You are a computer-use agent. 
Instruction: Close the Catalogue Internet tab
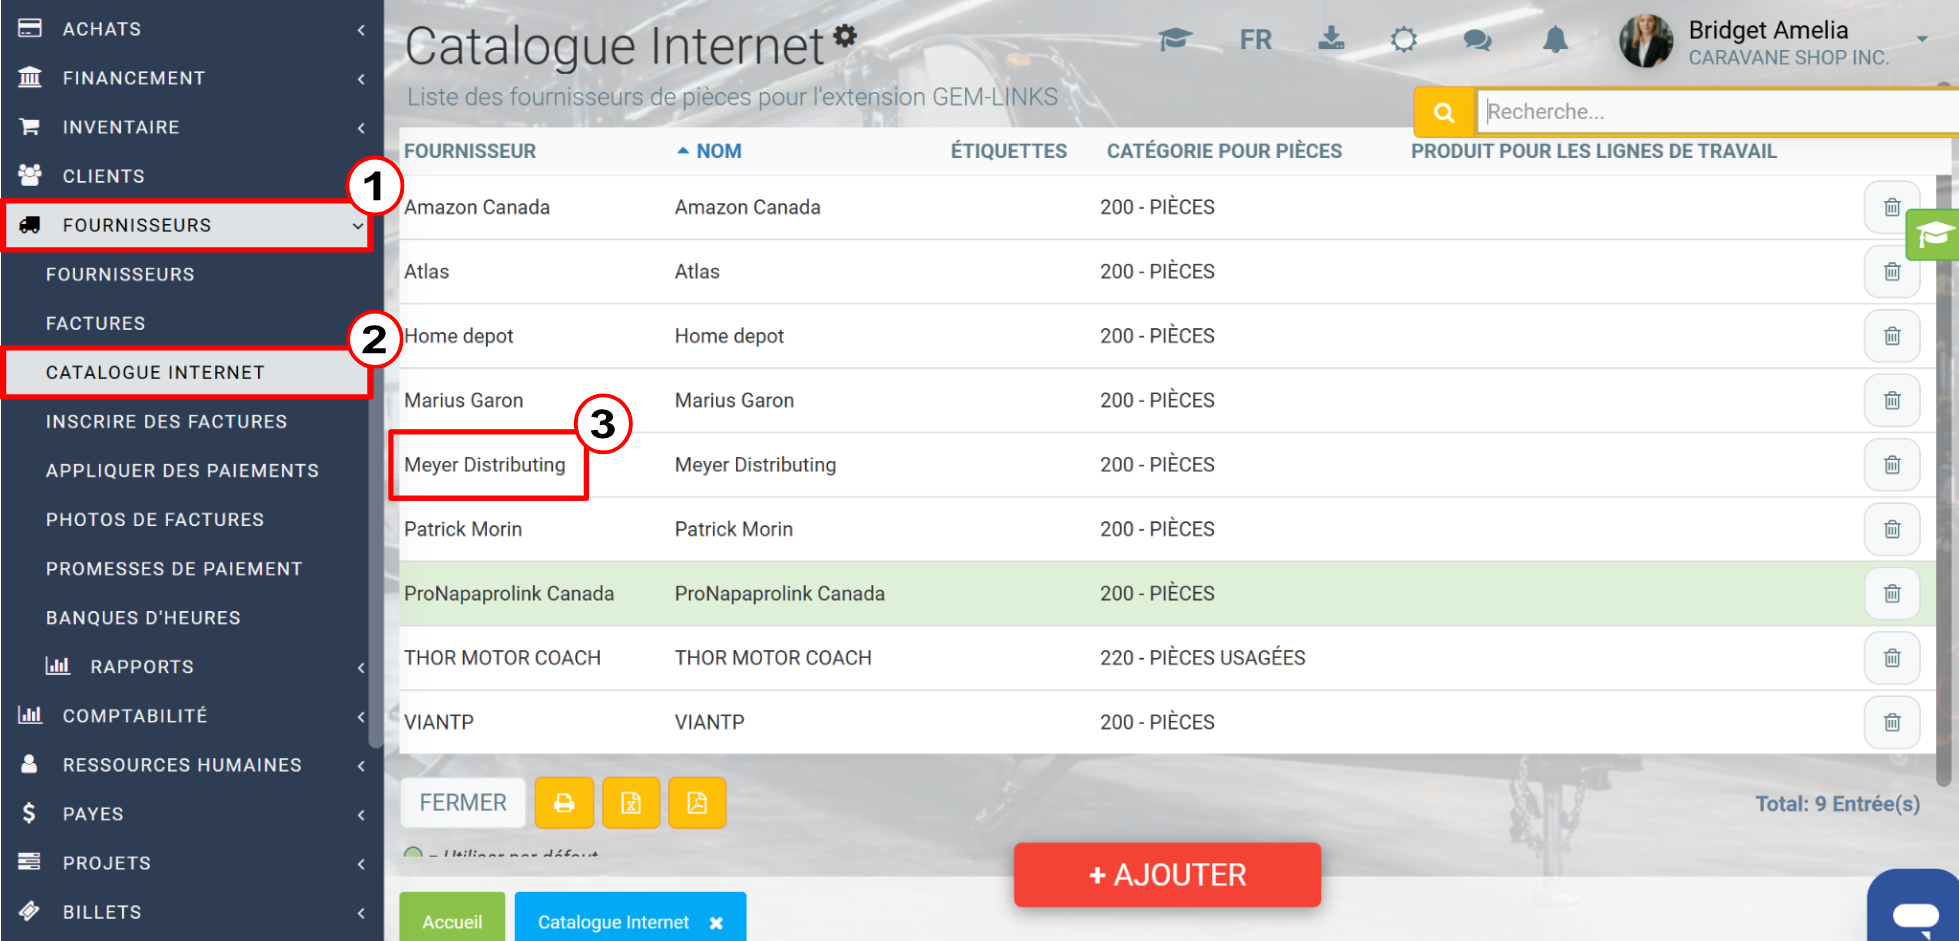716,923
